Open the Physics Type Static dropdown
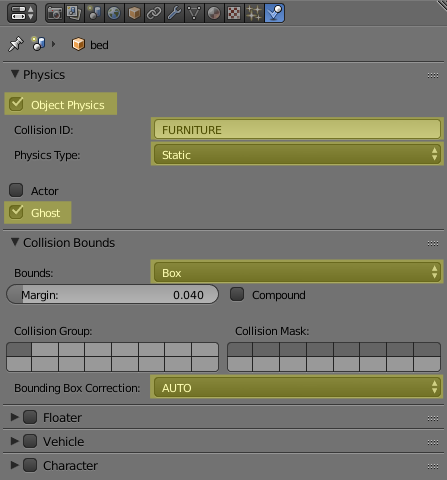The image size is (447, 480). 297,154
